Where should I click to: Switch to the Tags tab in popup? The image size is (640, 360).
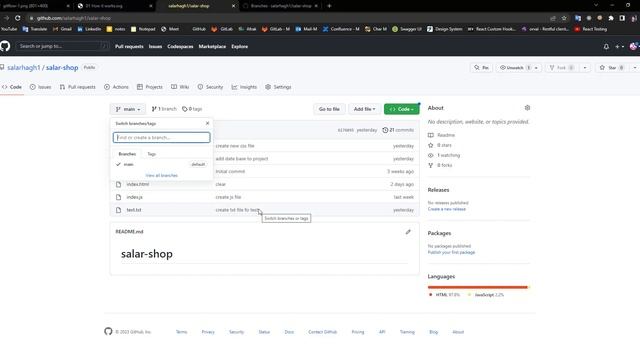coord(151,154)
